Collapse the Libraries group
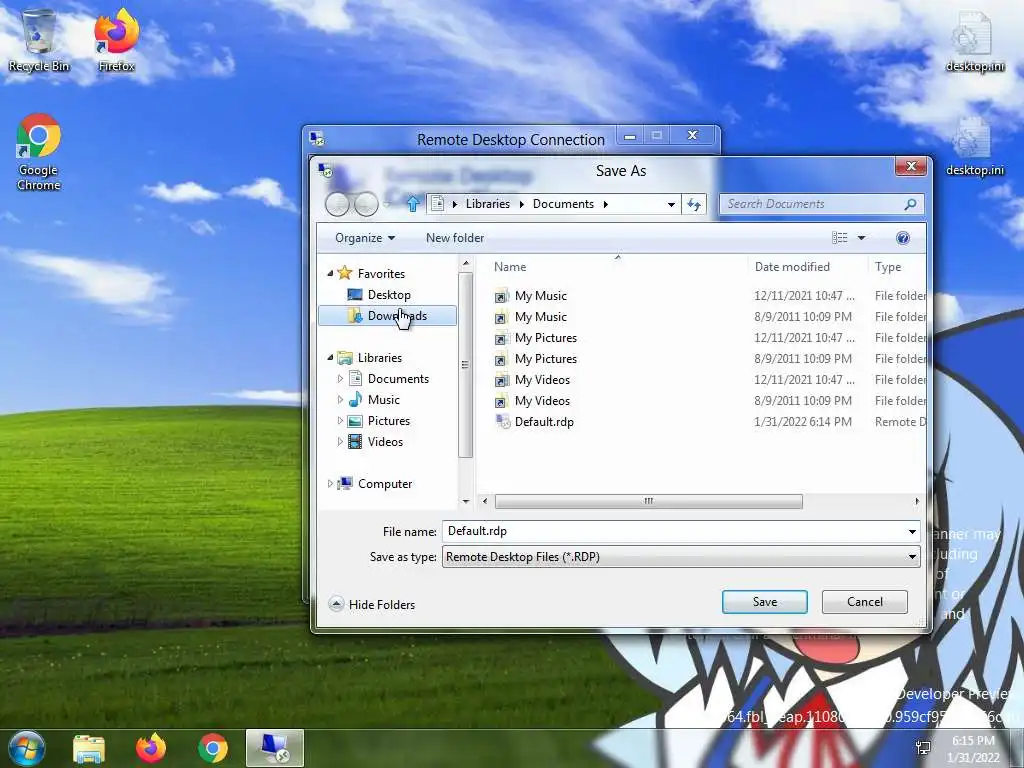The height and width of the screenshot is (768, 1024). (330, 357)
